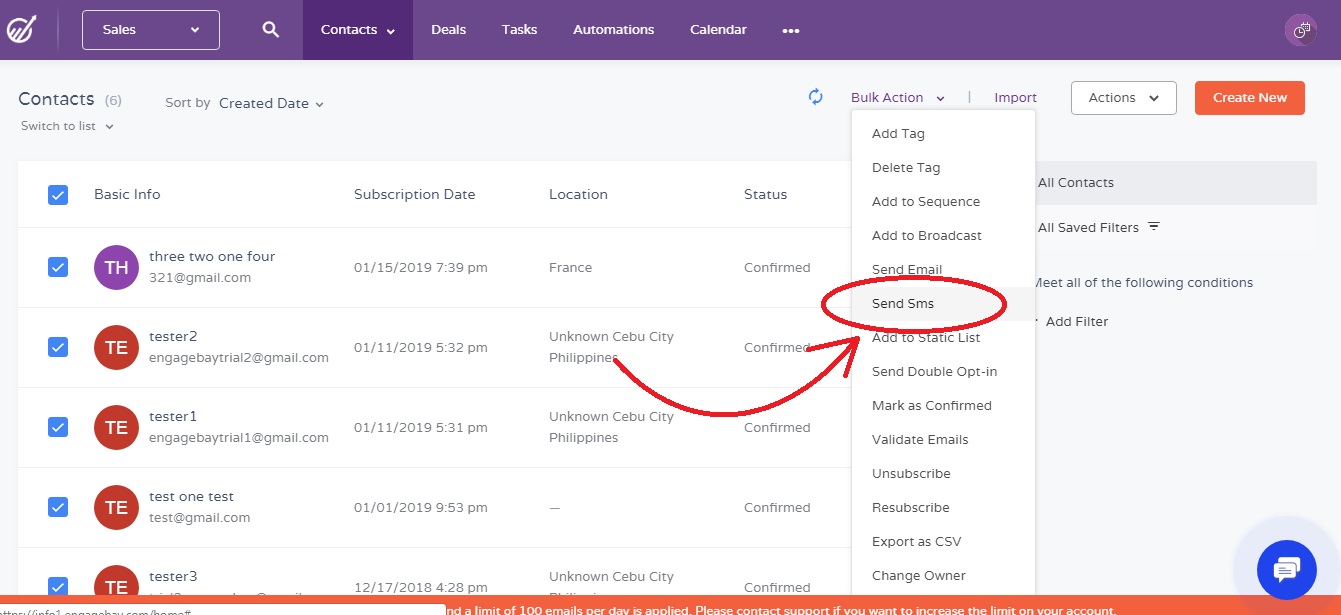This screenshot has width=1341, height=615.
Task: Click the Create New button
Action: coord(1249,98)
